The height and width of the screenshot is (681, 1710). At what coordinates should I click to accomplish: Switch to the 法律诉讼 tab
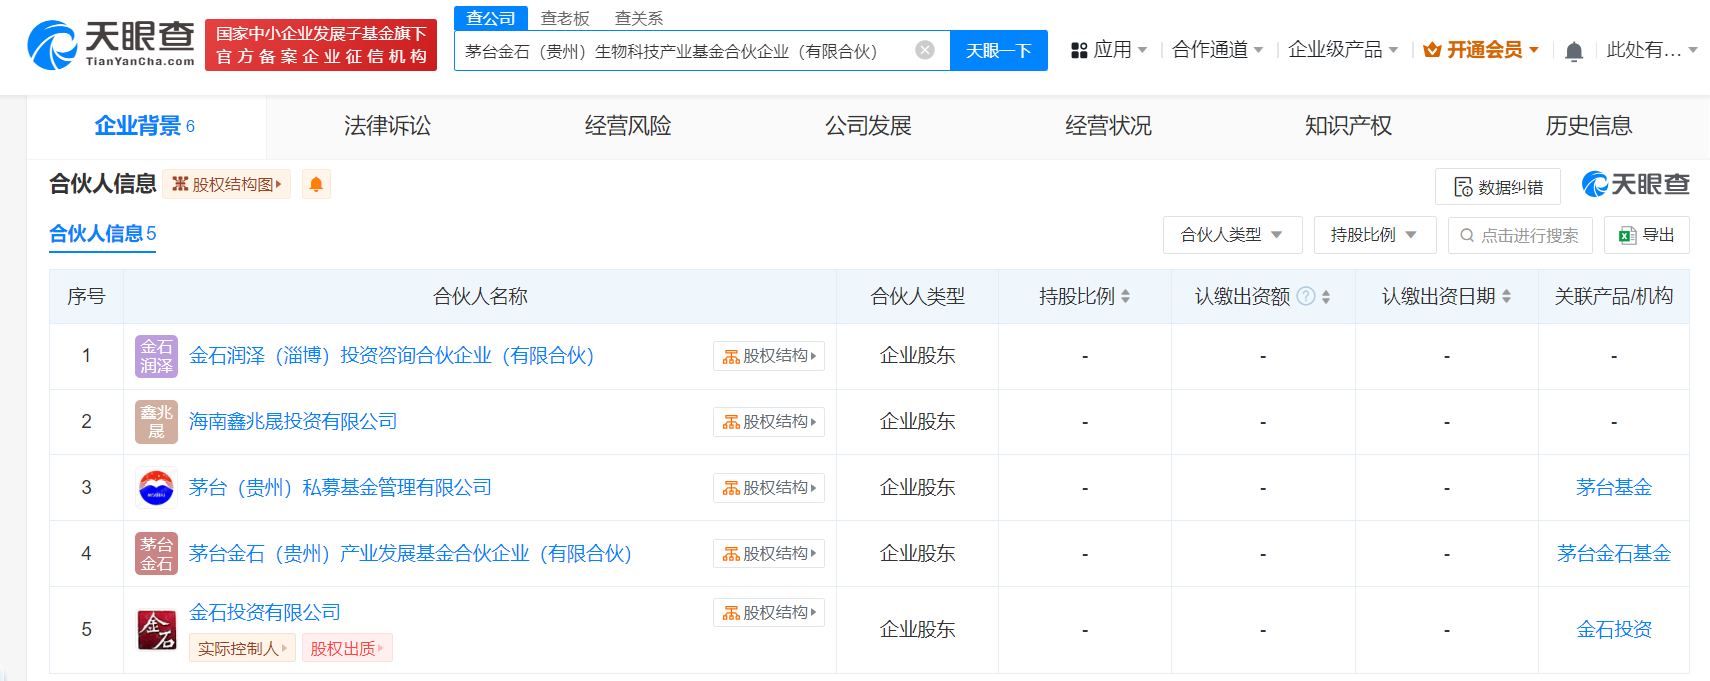[x=387, y=126]
